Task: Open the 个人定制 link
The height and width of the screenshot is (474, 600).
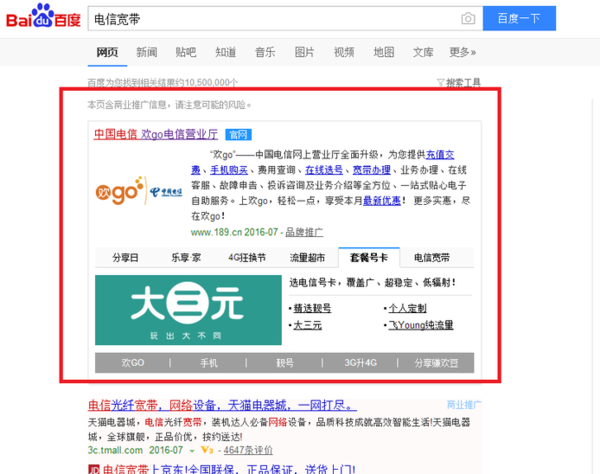Action: coord(408,308)
